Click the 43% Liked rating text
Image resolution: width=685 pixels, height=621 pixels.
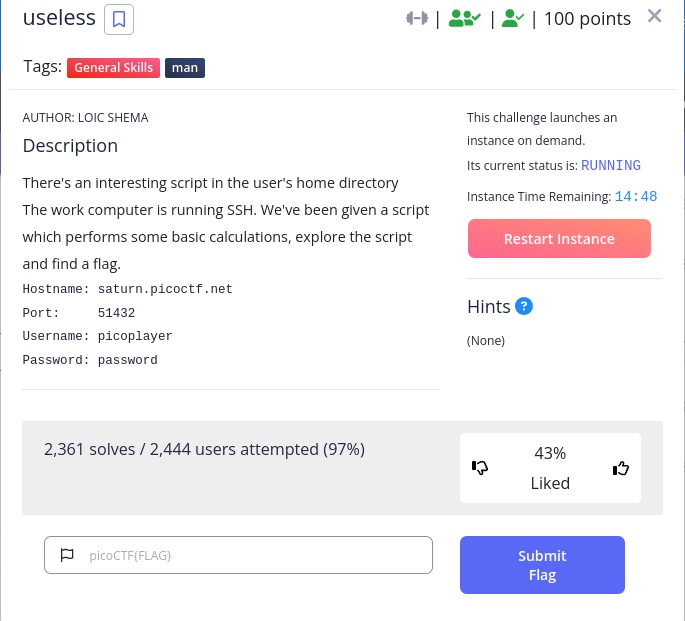tap(550, 468)
